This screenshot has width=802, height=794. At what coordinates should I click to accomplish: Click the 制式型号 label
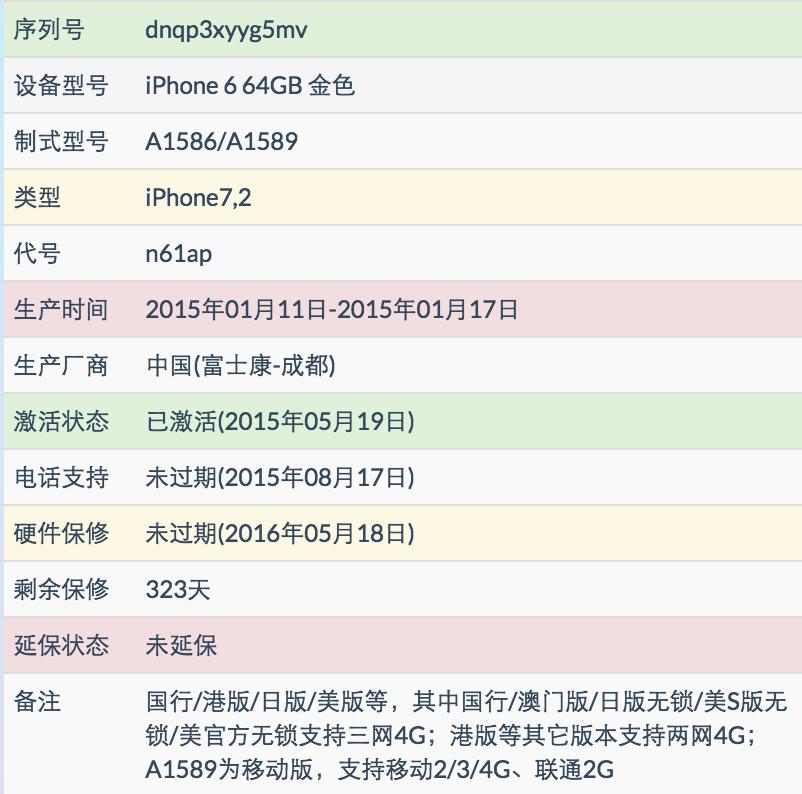(x=61, y=141)
